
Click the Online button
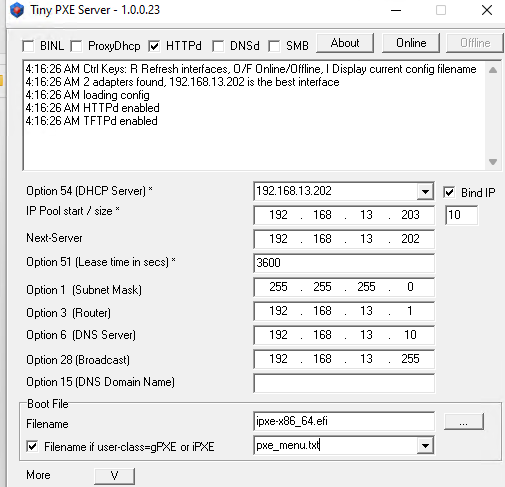point(411,43)
